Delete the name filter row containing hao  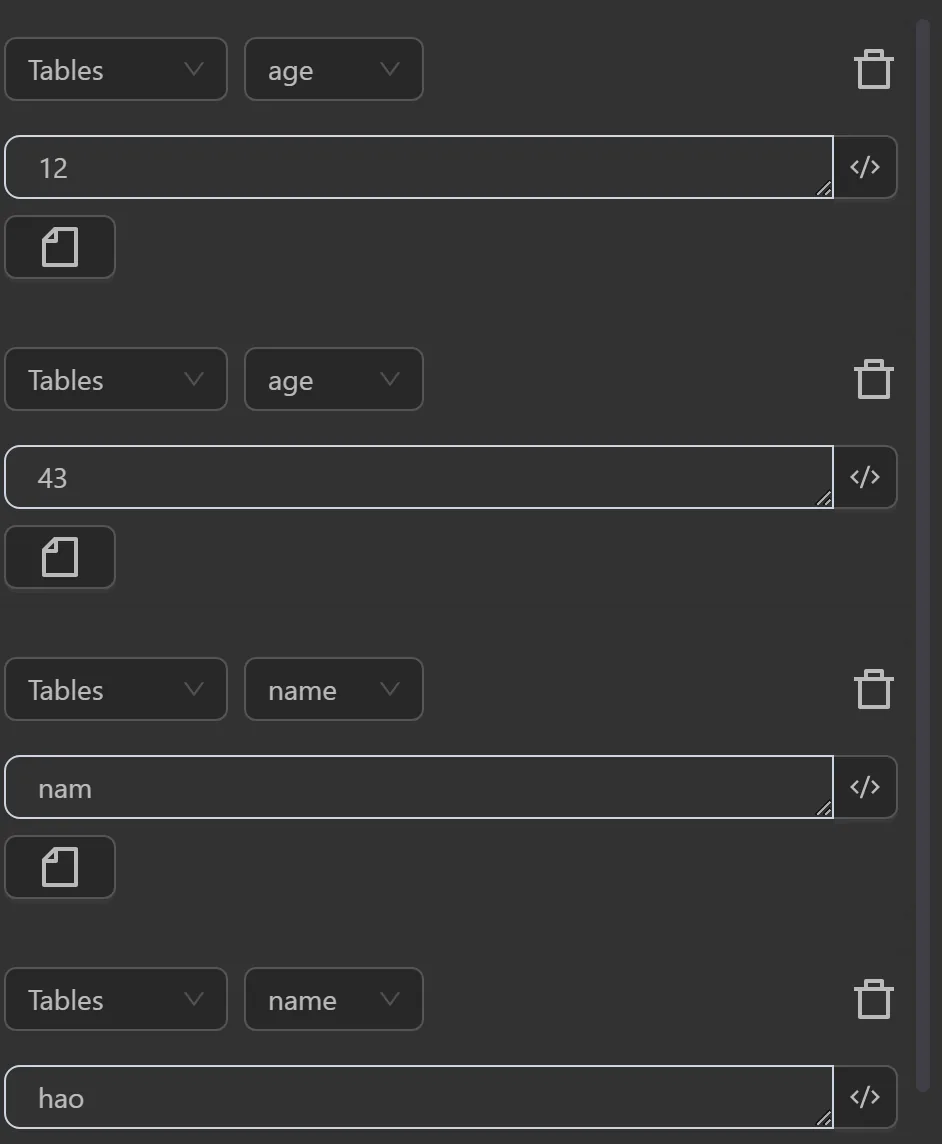coord(873,998)
